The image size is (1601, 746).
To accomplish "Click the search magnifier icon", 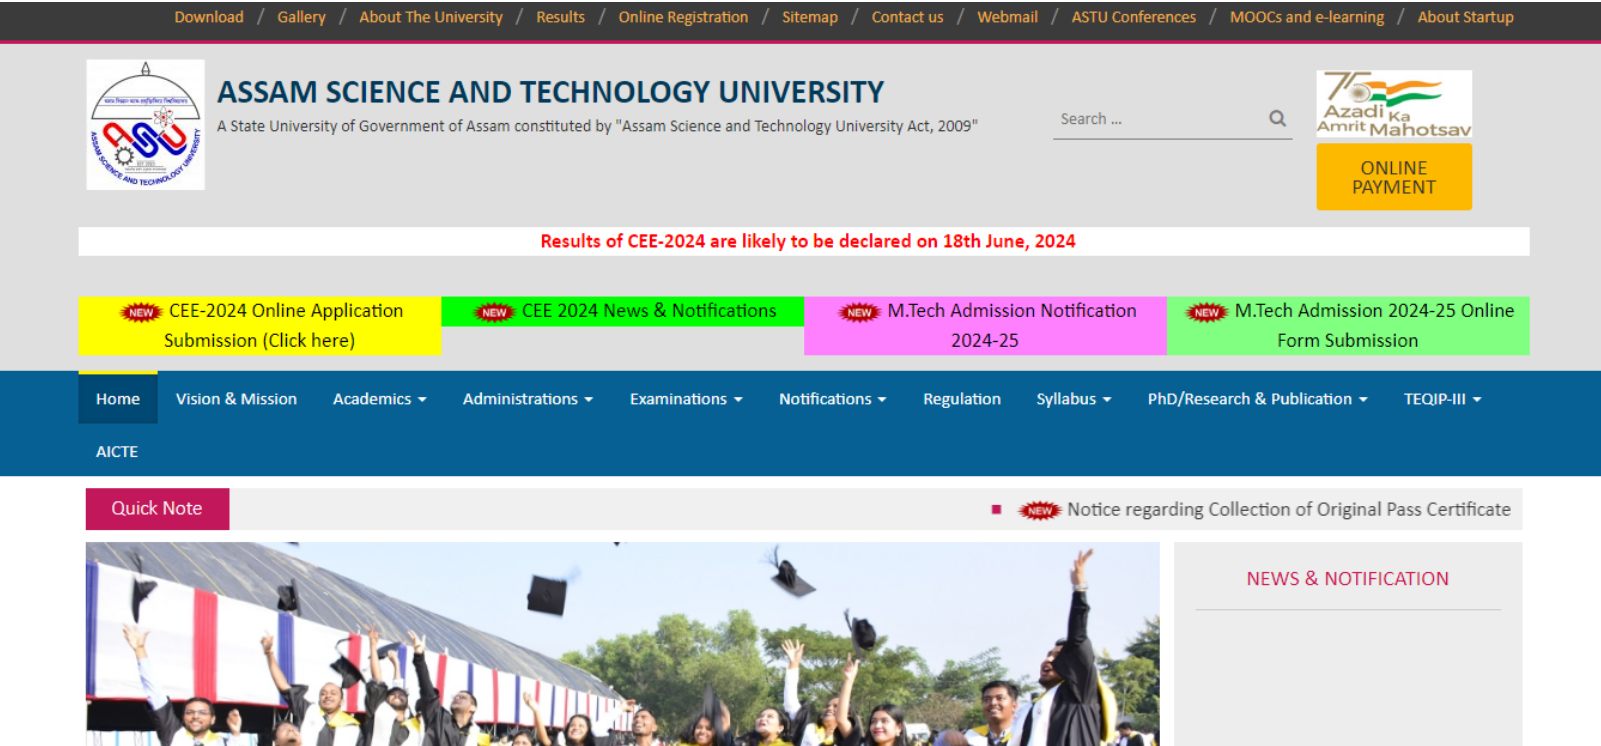I will [x=1277, y=118].
